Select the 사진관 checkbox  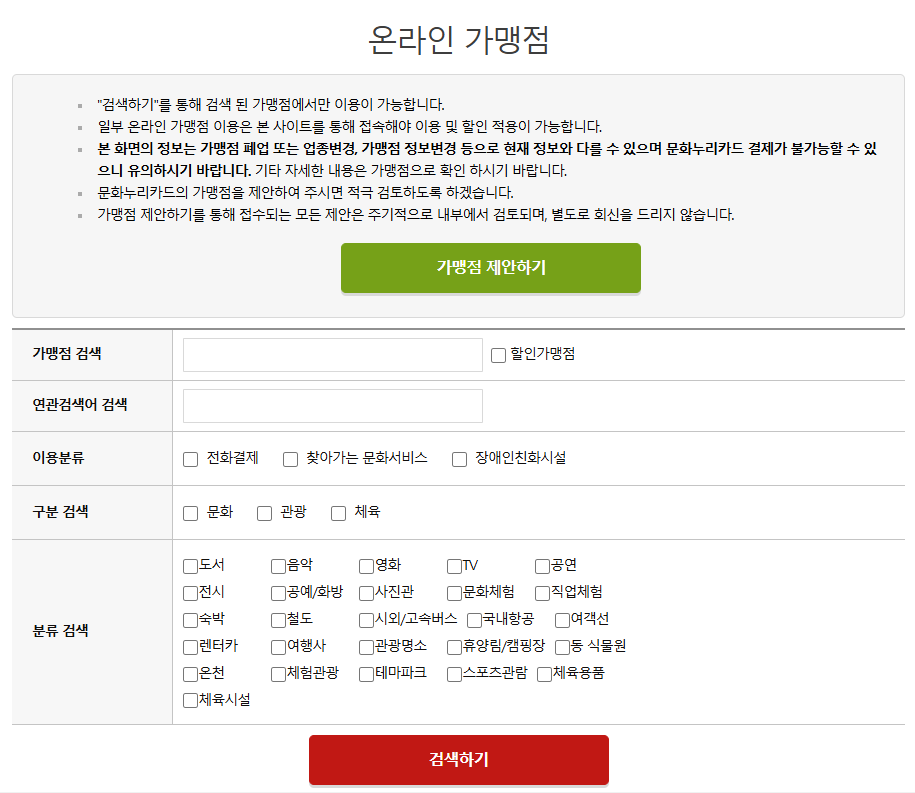point(364,593)
